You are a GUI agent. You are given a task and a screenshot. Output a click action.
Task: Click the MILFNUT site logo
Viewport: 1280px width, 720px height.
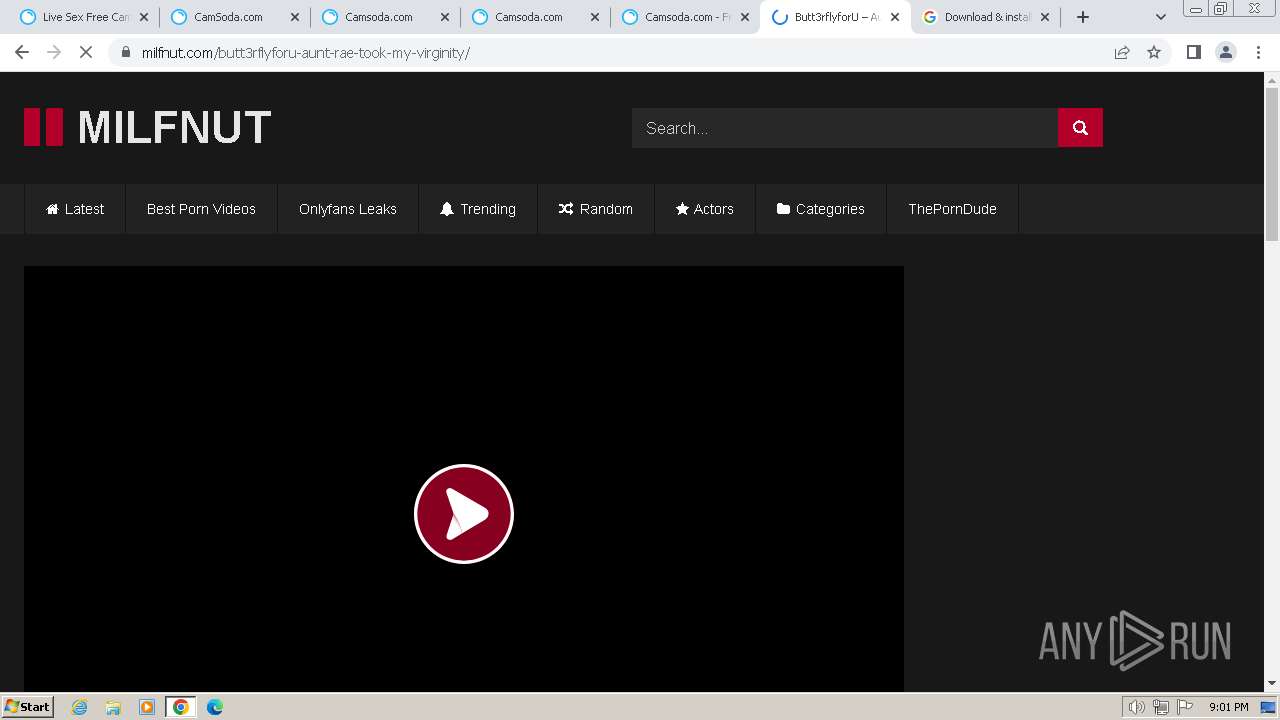(x=148, y=127)
